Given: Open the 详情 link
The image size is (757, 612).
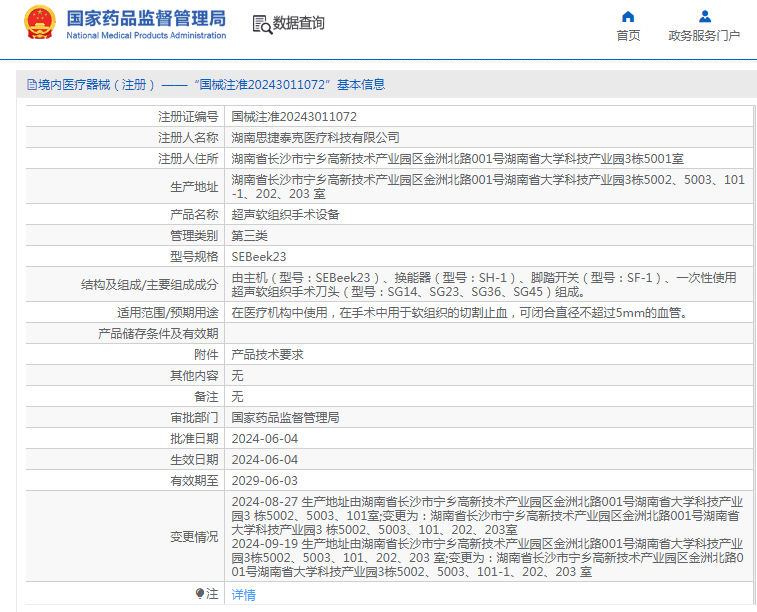Looking at the screenshot, I should 243,595.
